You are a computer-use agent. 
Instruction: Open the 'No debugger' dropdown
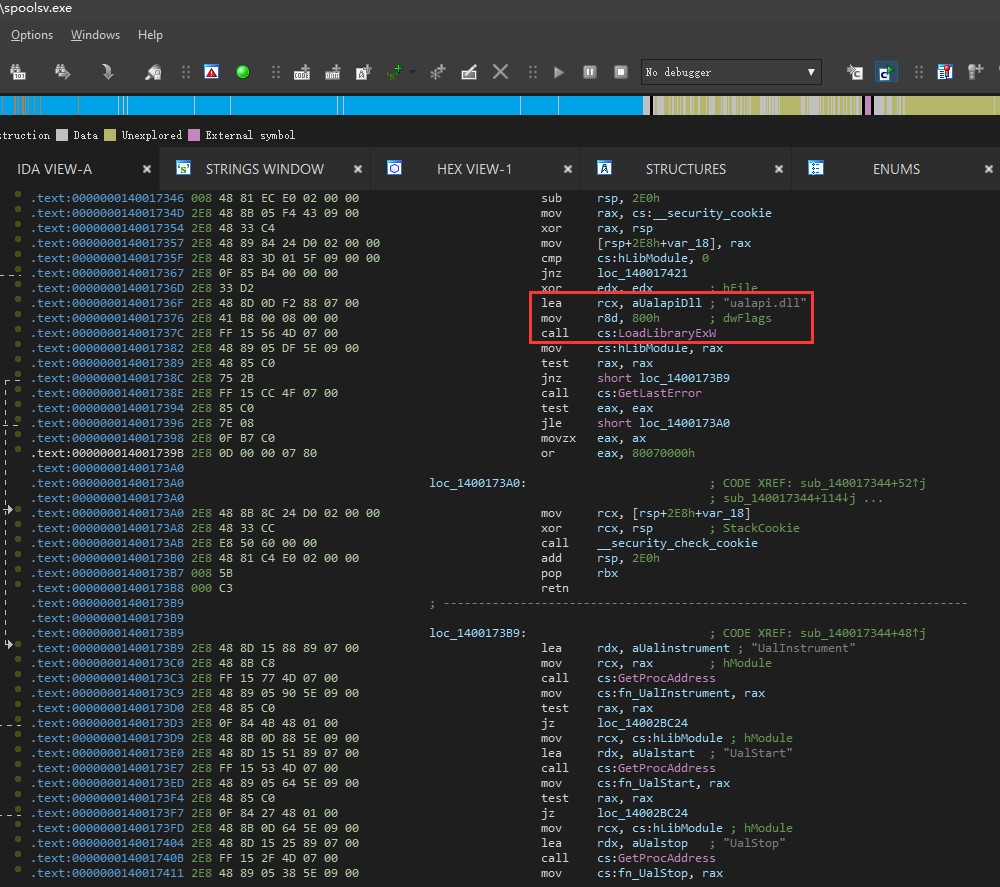(731, 72)
